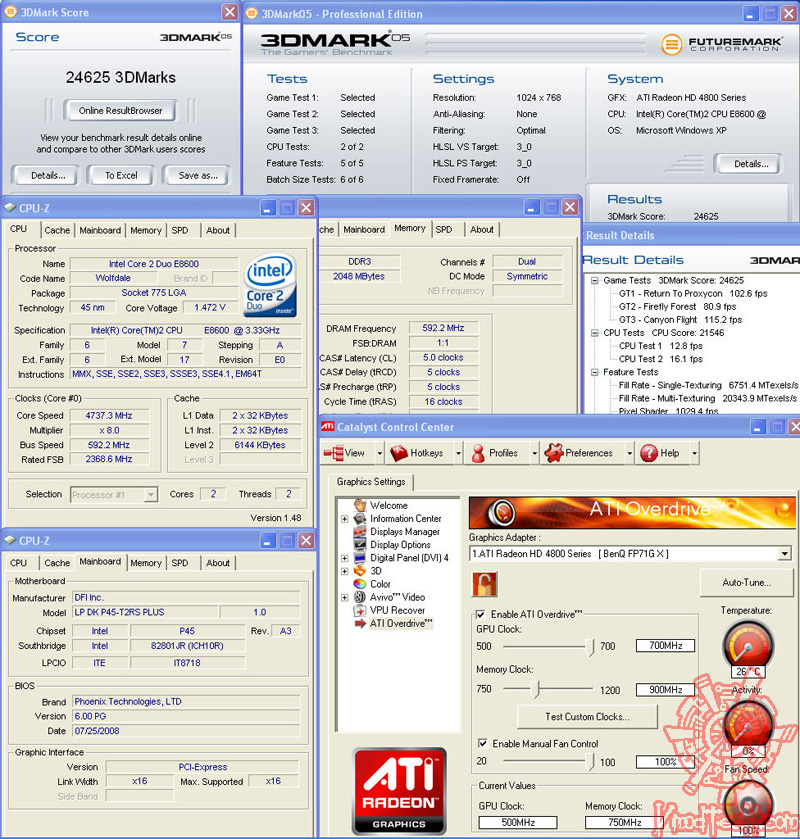
Task: Click the Intel Core 2 Duo logo in CPU-Z
Action: [270, 285]
